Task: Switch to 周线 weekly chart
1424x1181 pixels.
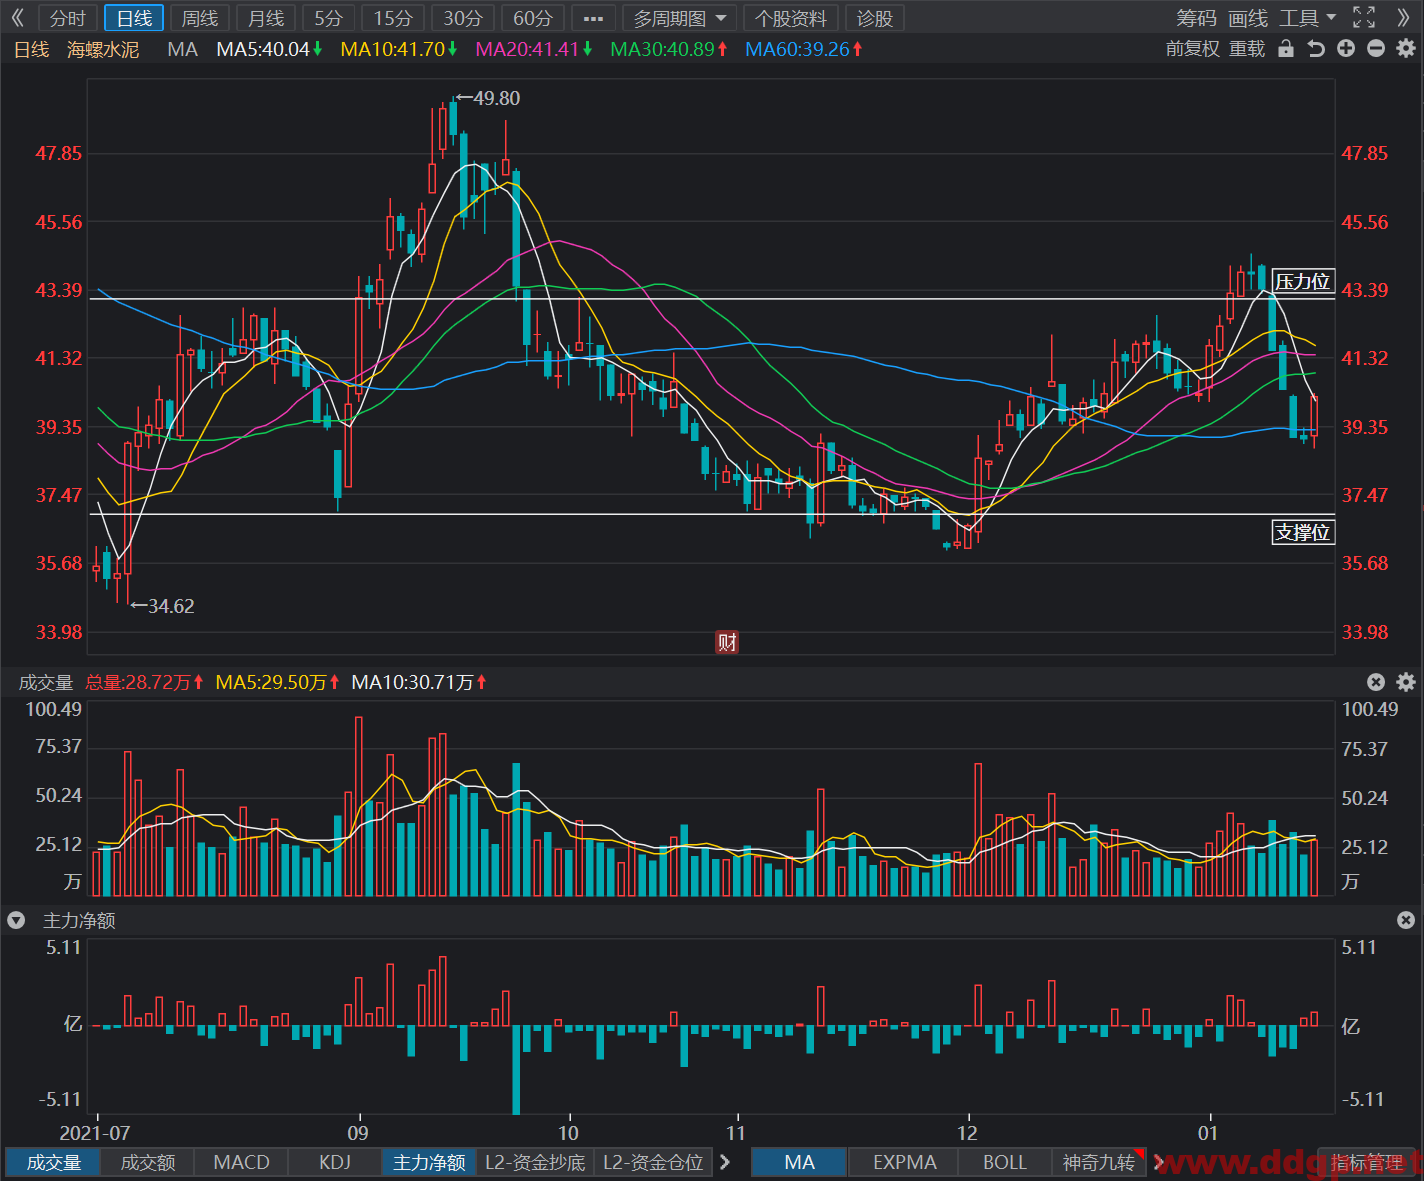Action: coord(200,18)
